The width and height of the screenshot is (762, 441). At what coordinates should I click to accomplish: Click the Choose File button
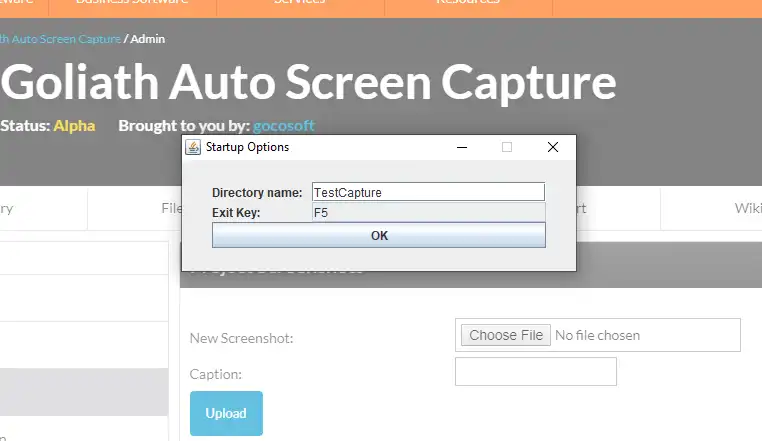coord(506,335)
